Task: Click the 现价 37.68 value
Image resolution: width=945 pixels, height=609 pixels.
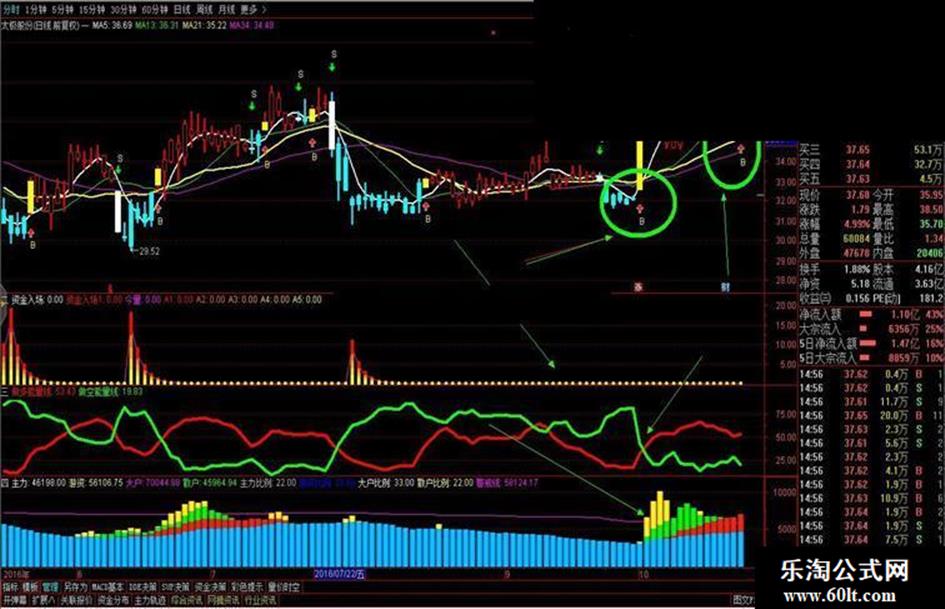Action: click(x=856, y=195)
